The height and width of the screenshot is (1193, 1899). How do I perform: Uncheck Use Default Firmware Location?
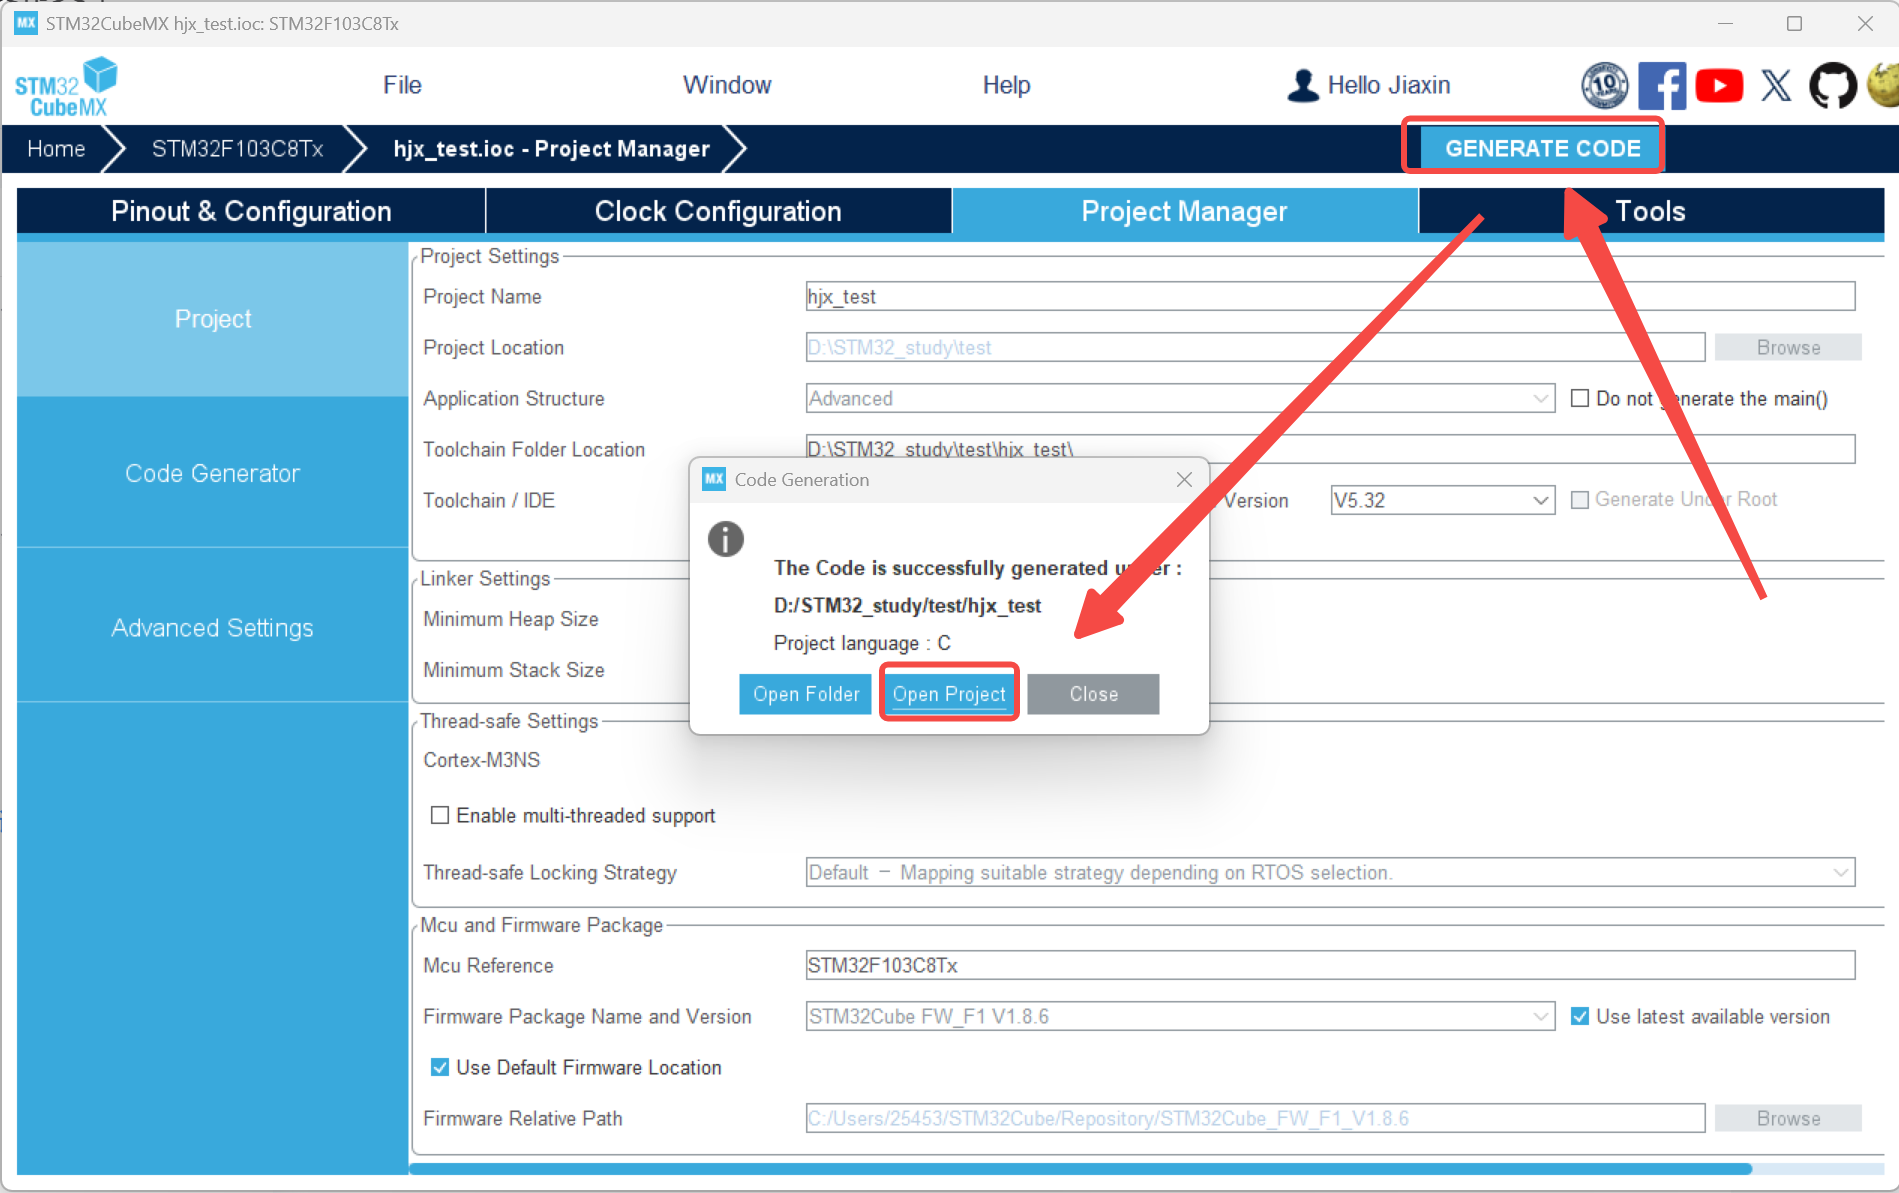[x=439, y=1067]
